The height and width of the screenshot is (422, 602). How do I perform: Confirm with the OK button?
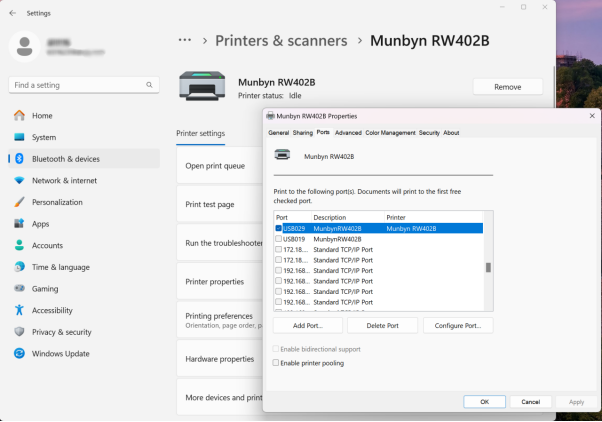(485, 402)
